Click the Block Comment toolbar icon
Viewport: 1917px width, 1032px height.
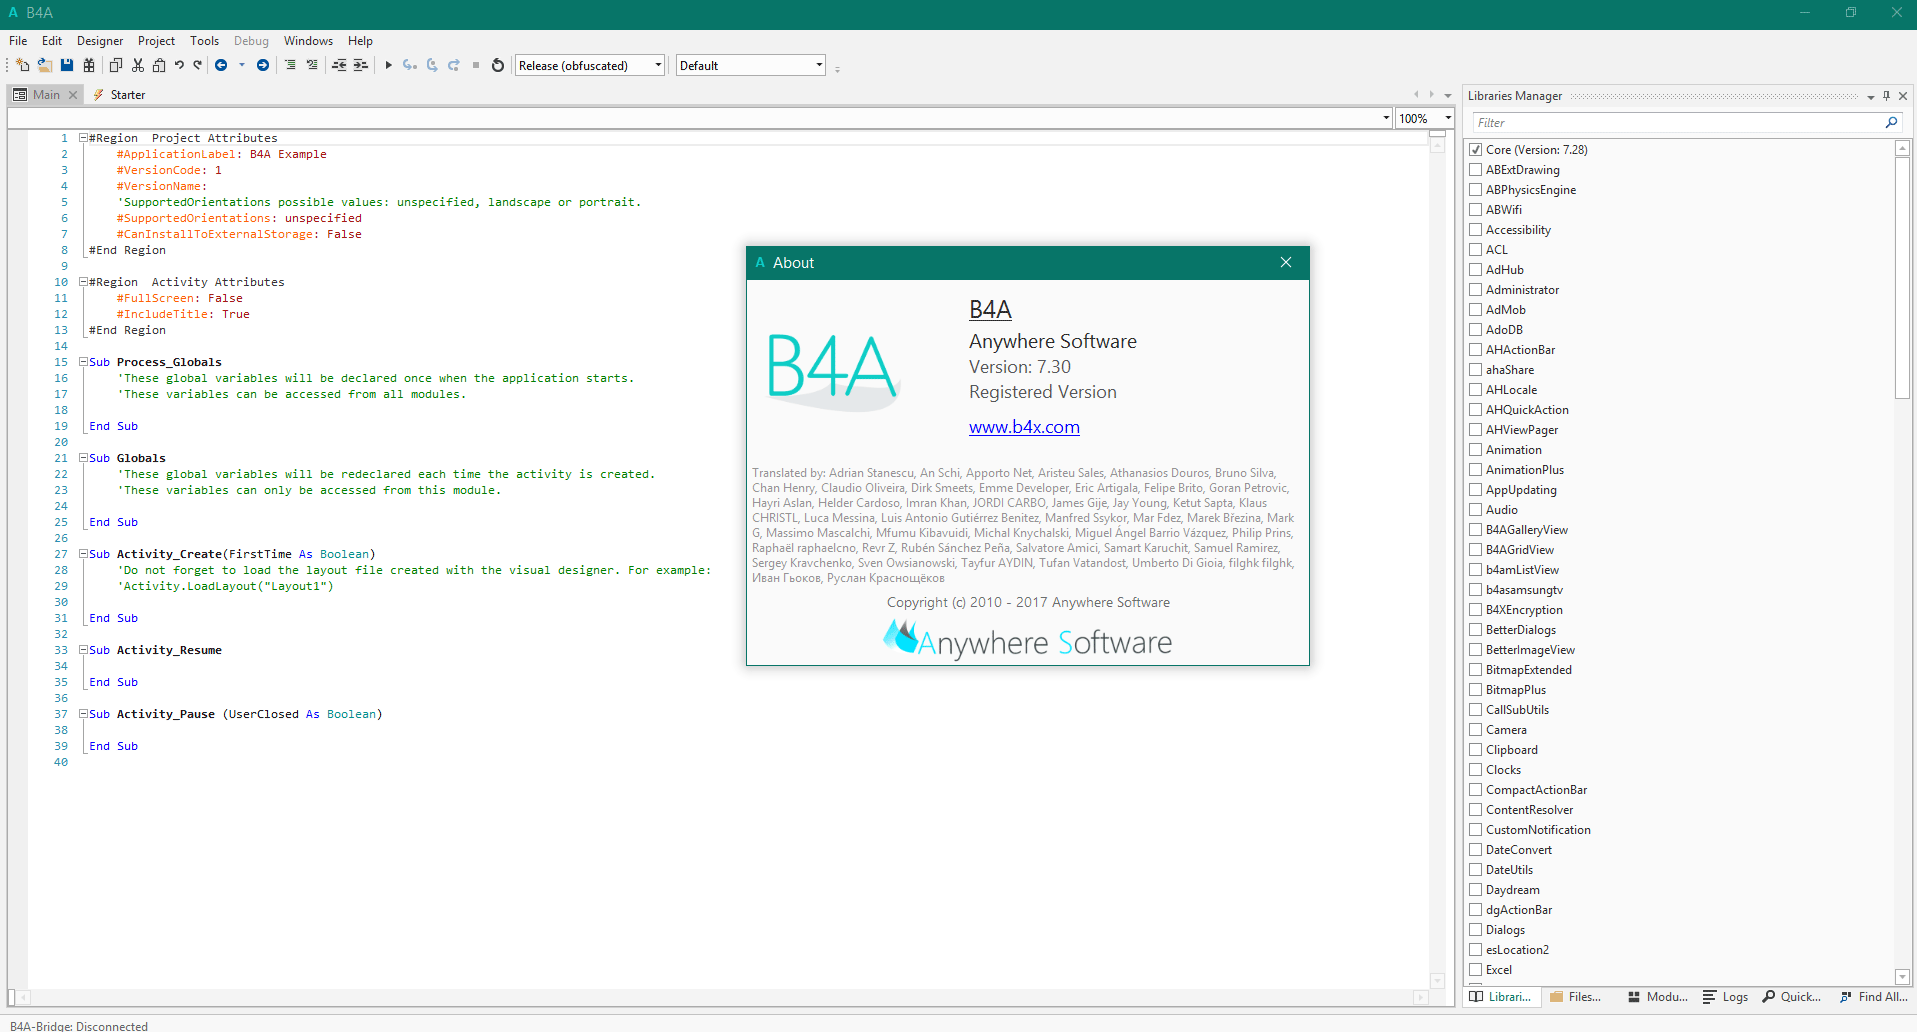(x=290, y=65)
